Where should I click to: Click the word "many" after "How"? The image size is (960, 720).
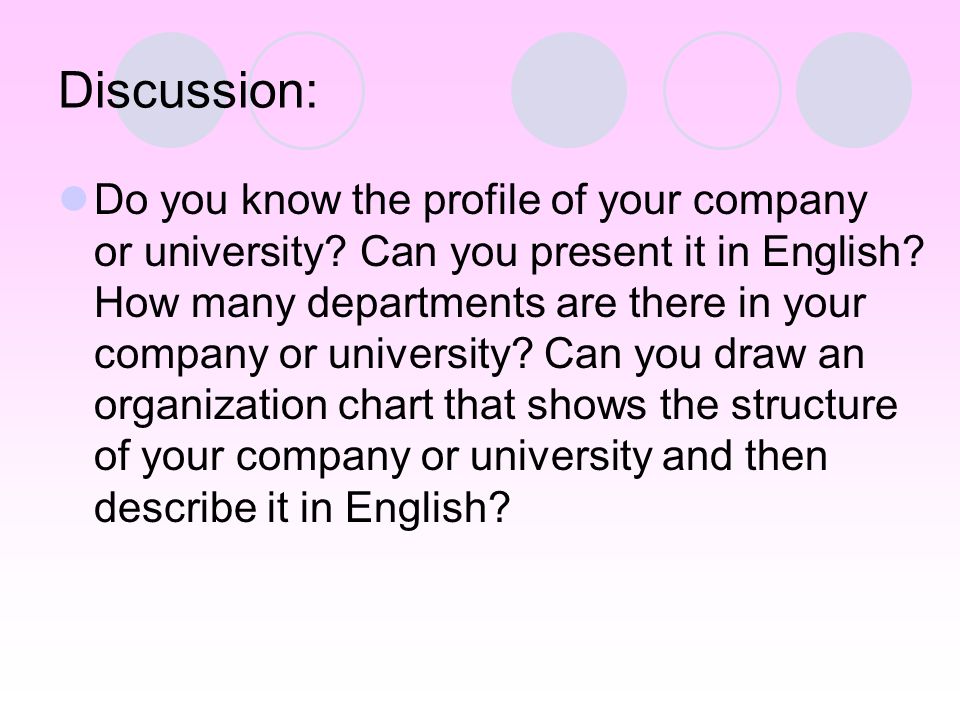coord(243,306)
